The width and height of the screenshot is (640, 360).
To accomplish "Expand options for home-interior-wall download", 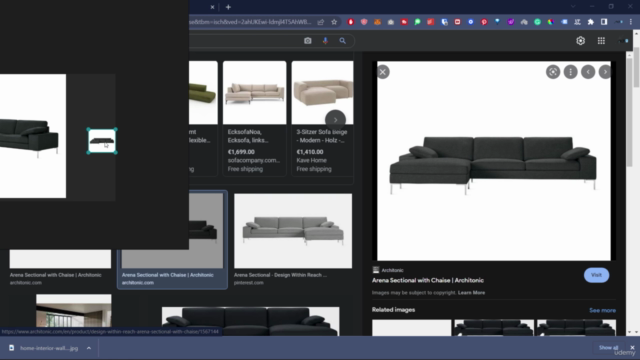I will point(89,348).
